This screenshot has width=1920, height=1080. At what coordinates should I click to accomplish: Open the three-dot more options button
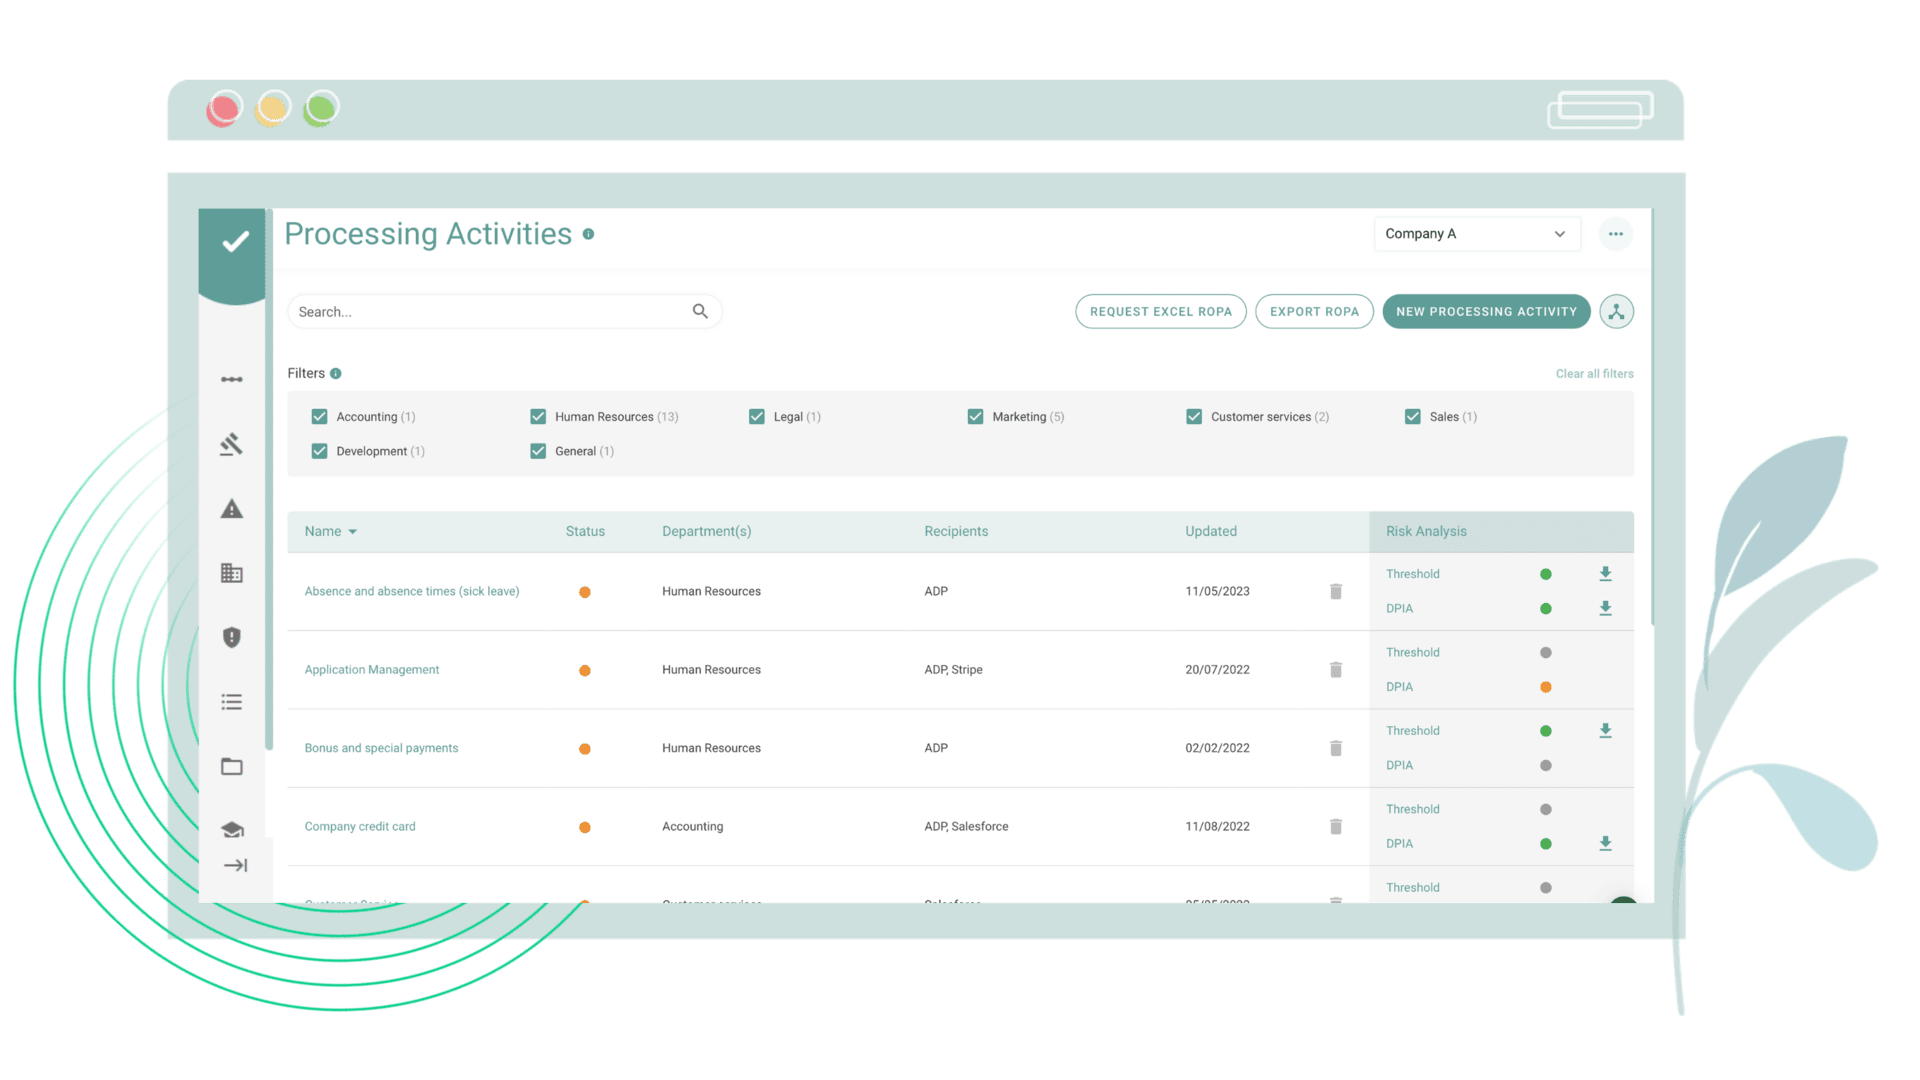coord(1616,234)
